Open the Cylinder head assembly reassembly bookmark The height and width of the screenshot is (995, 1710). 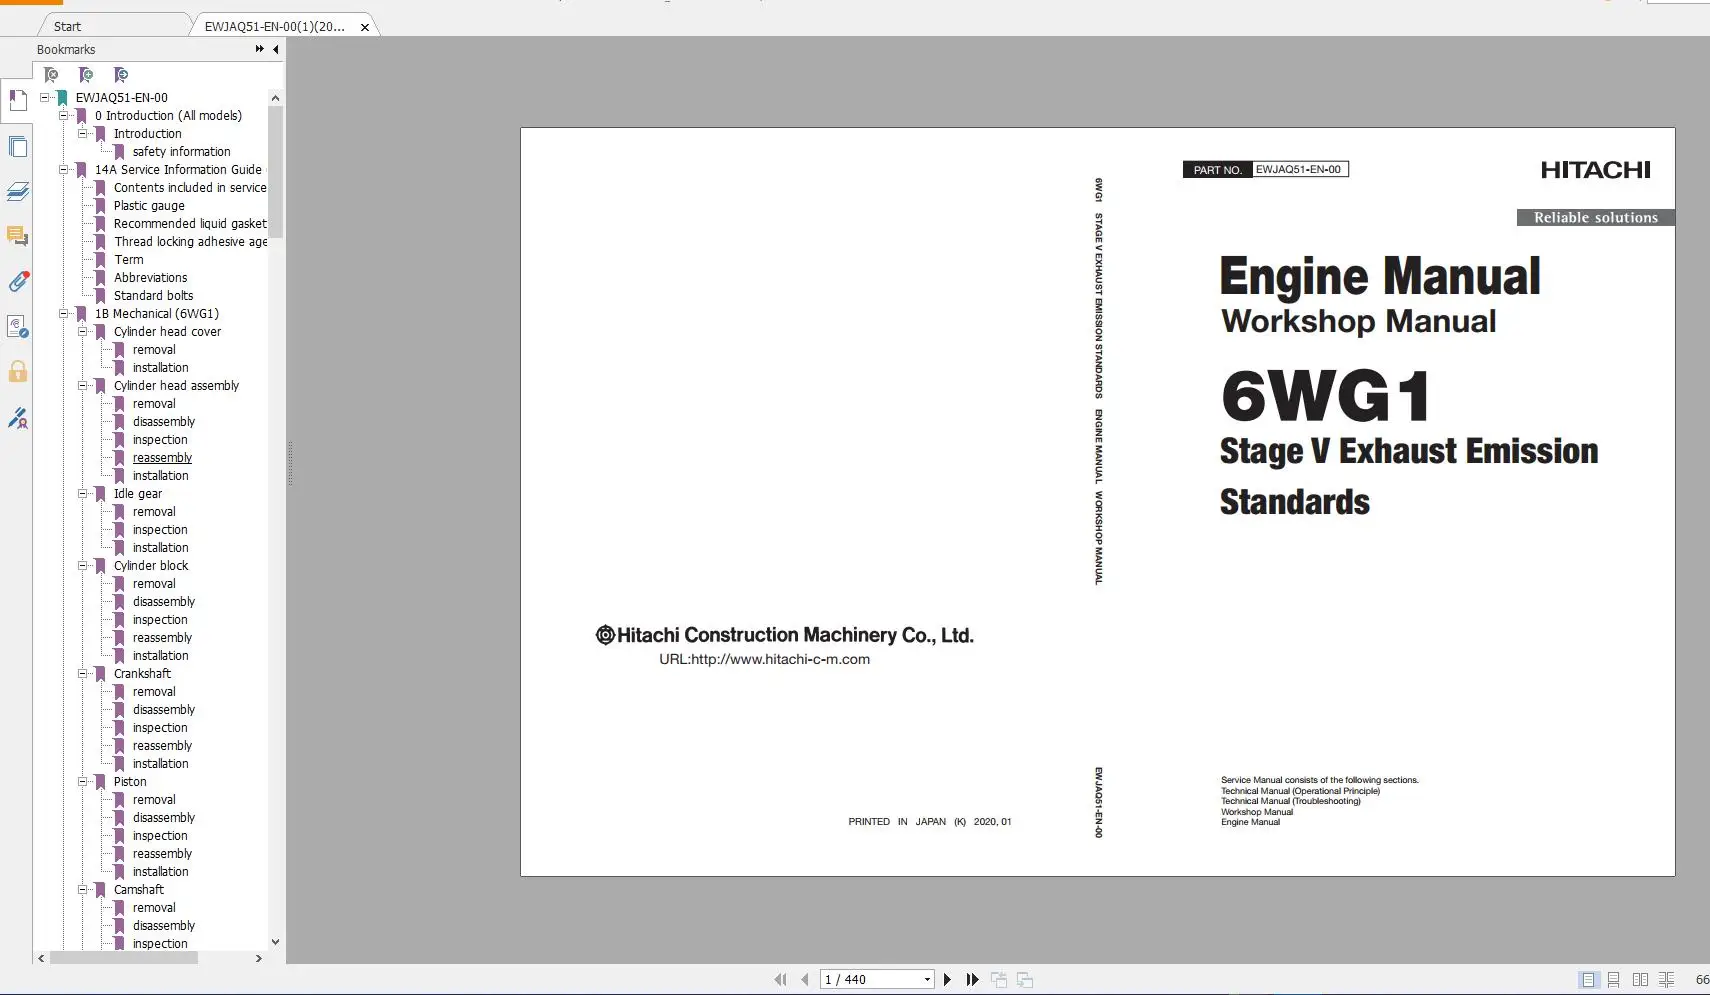pos(162,458)
